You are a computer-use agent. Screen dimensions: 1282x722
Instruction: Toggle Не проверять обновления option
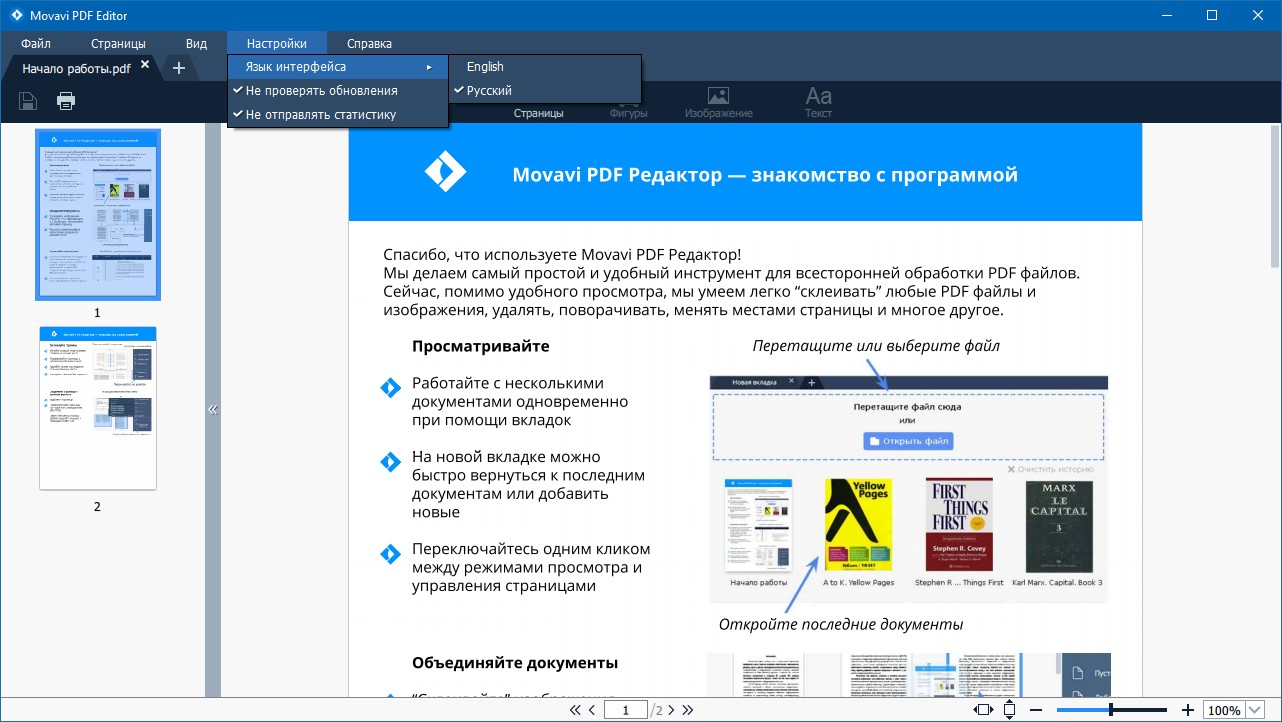[338, 90]
